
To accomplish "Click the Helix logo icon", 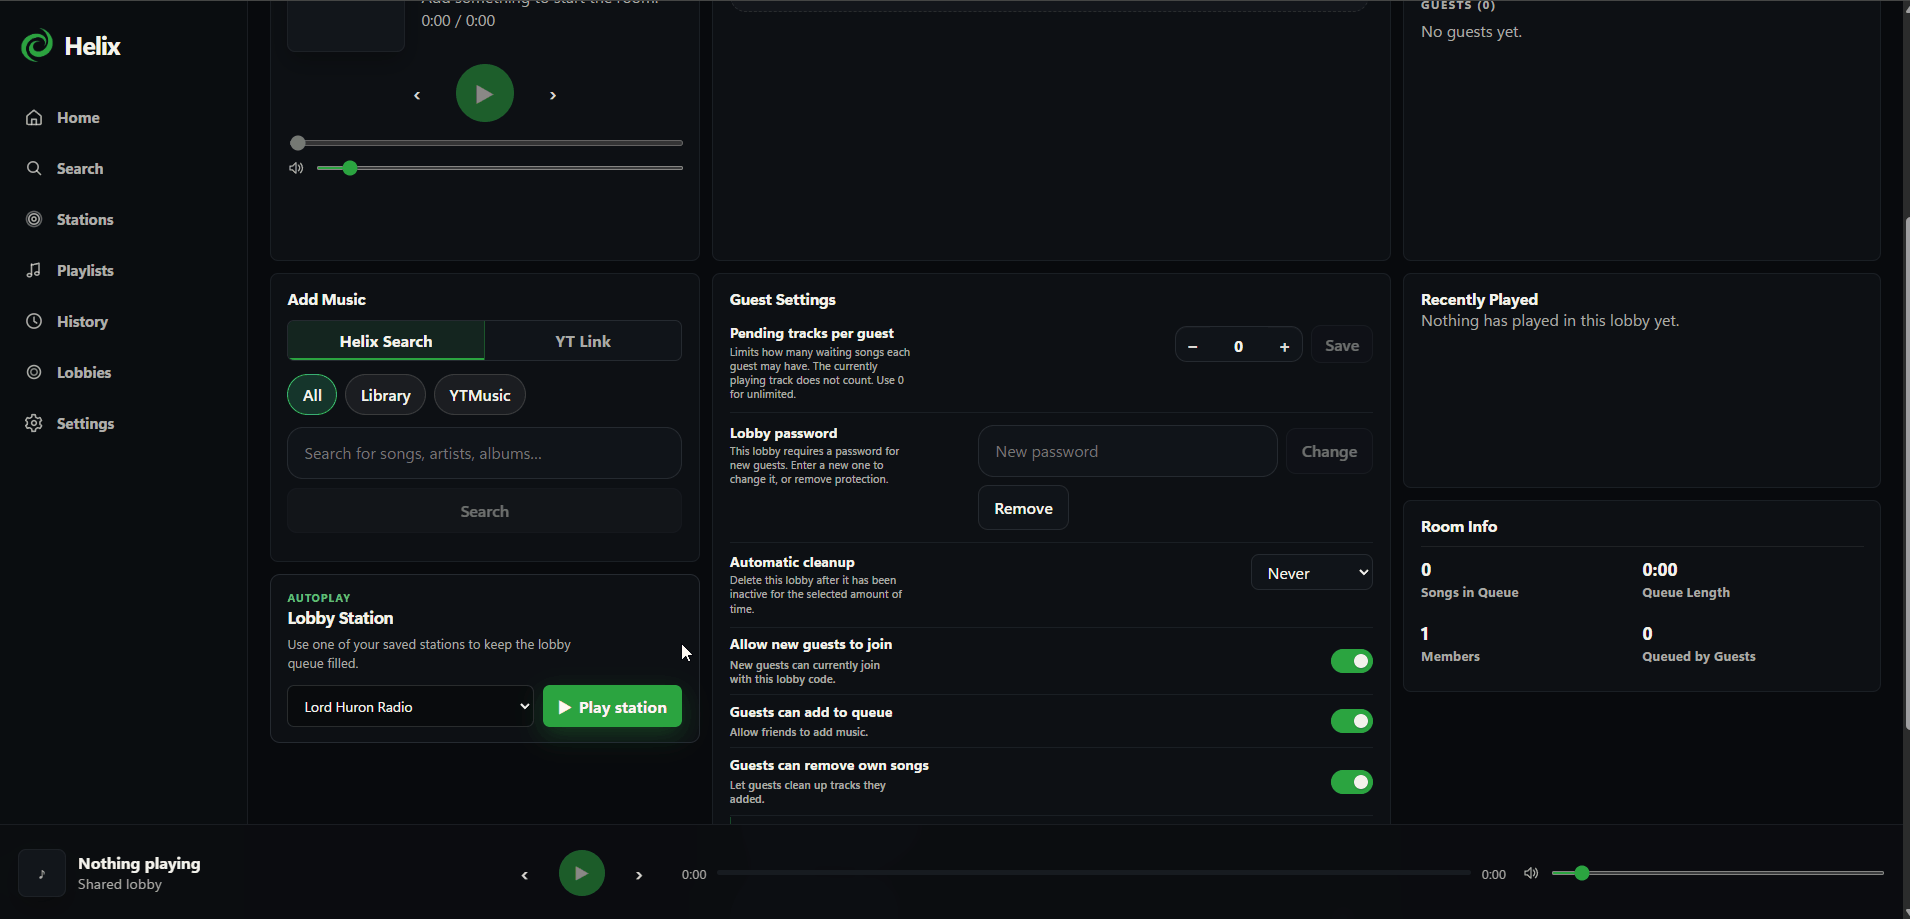I will click(37, 45).
